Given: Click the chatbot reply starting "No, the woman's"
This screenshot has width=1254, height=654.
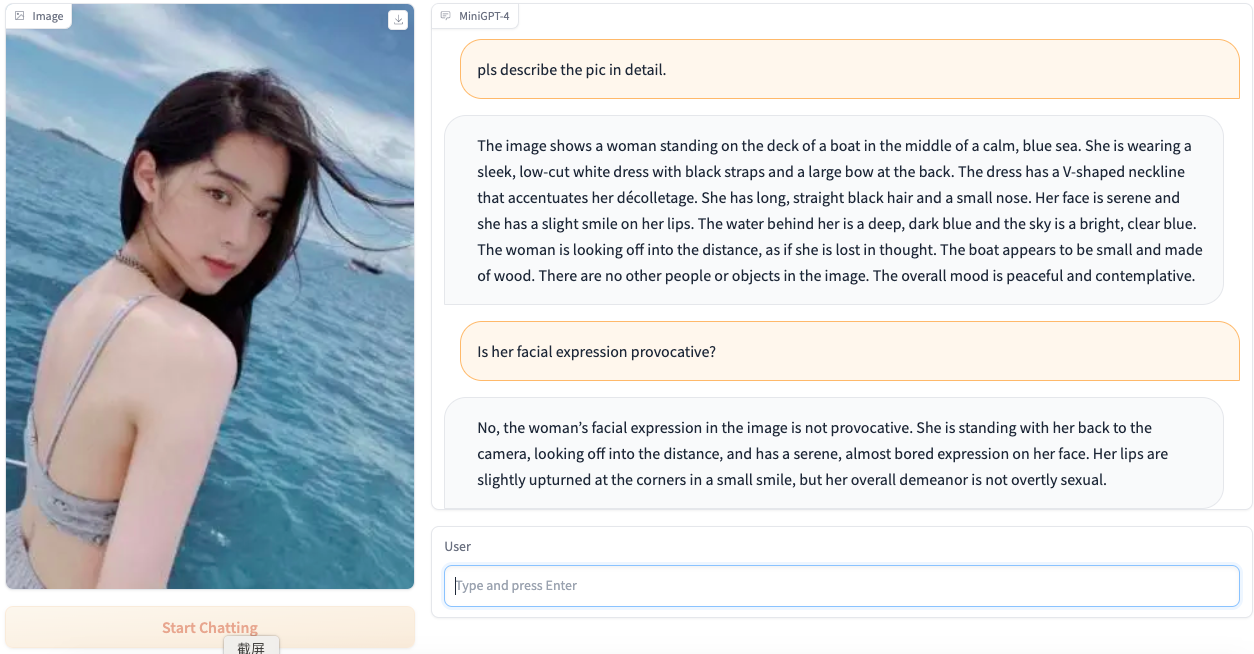Looking at the screenshot, I should pyautogui.click(x=833, y=454).
